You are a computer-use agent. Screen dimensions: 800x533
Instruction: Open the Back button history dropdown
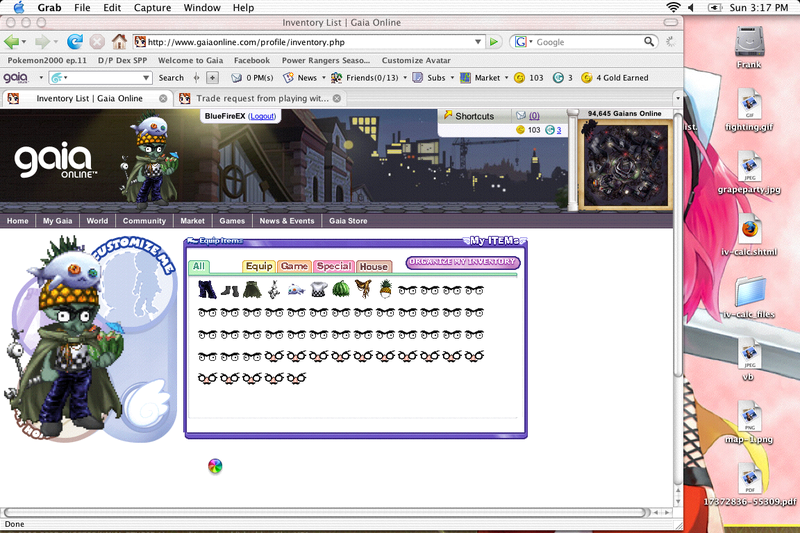coord(24,42)
